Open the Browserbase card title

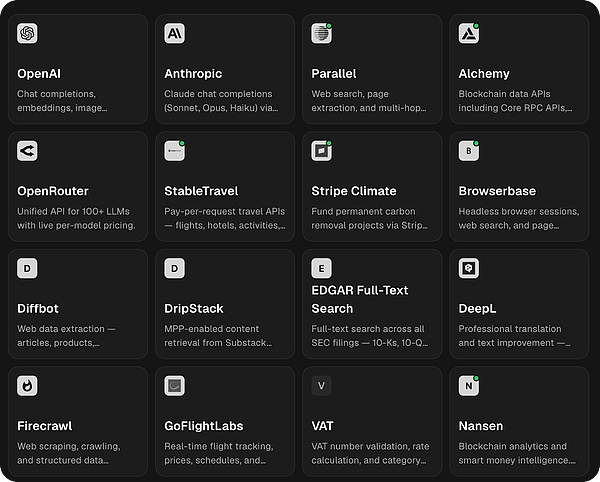point(497,191)
